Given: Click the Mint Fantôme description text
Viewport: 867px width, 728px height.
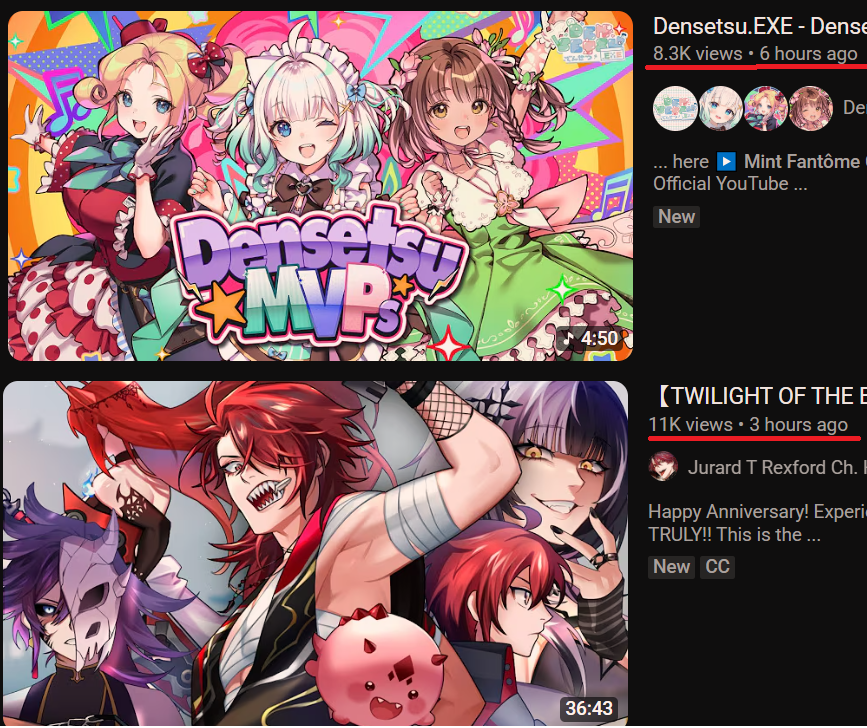Looking at the screenshot, I should coord(802,161).
